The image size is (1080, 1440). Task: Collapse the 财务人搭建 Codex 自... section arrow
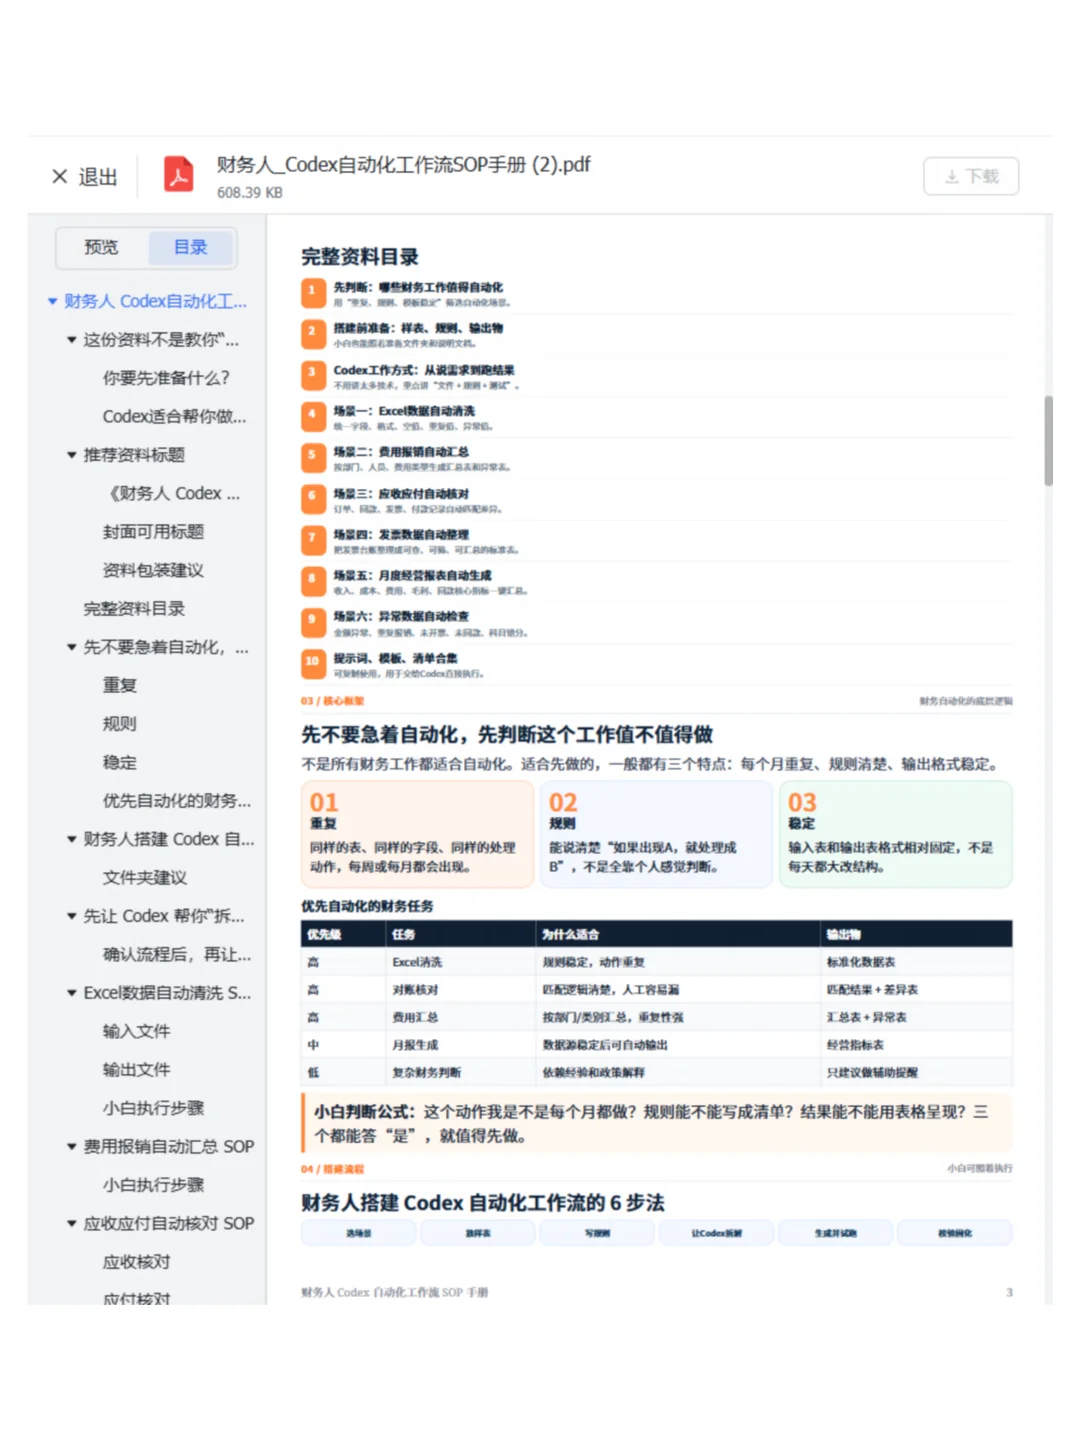pyautogui.click(x=72, y=839)
